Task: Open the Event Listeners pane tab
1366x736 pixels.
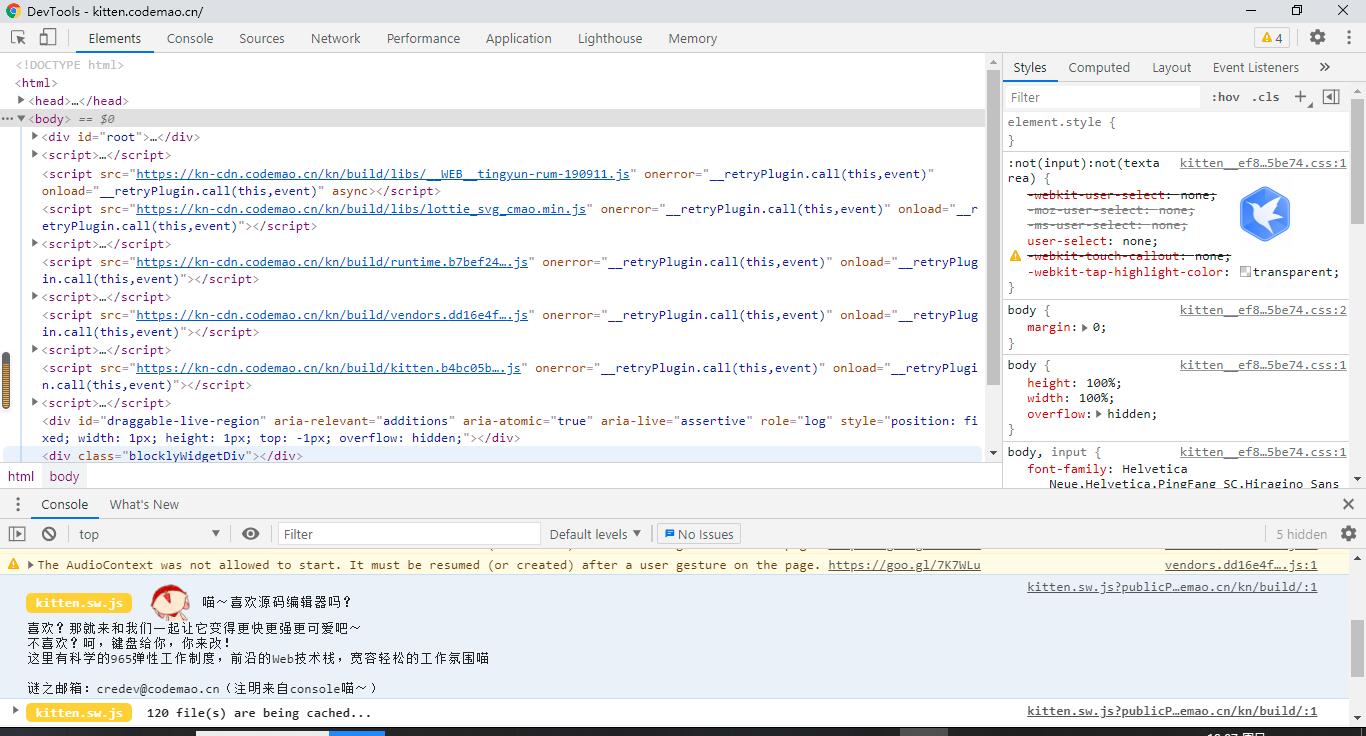Action: [1256, 67]
